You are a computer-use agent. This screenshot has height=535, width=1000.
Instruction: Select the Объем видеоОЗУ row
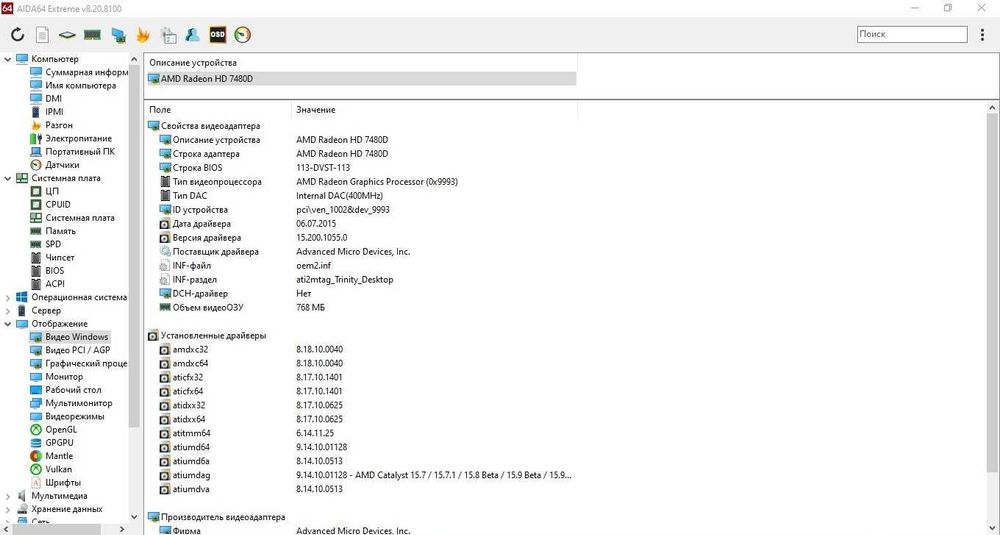point(362,308)
